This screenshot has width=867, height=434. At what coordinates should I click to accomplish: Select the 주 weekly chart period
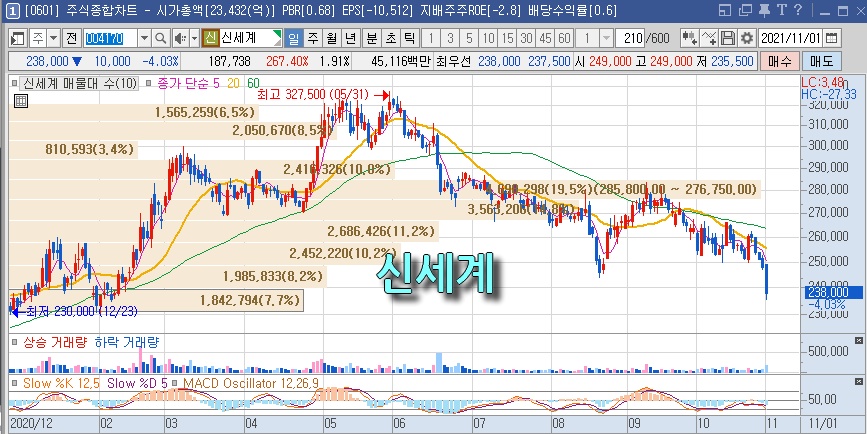[312, 38]
